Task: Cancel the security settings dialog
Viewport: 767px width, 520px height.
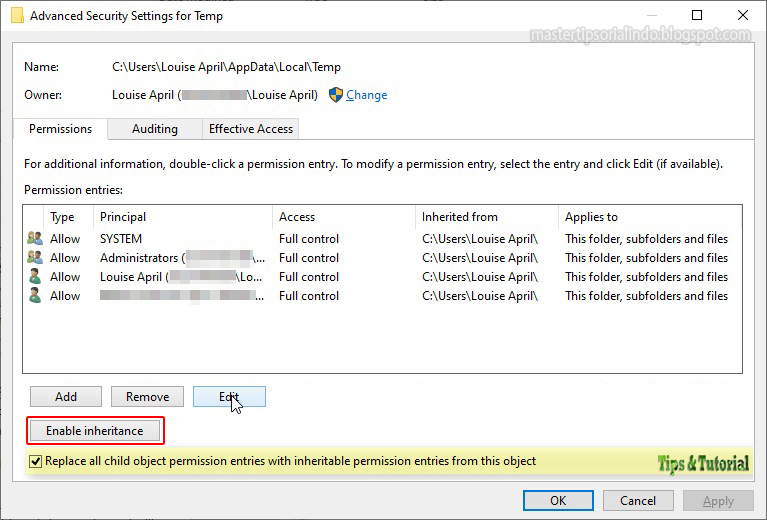Action: pos(638,501)
